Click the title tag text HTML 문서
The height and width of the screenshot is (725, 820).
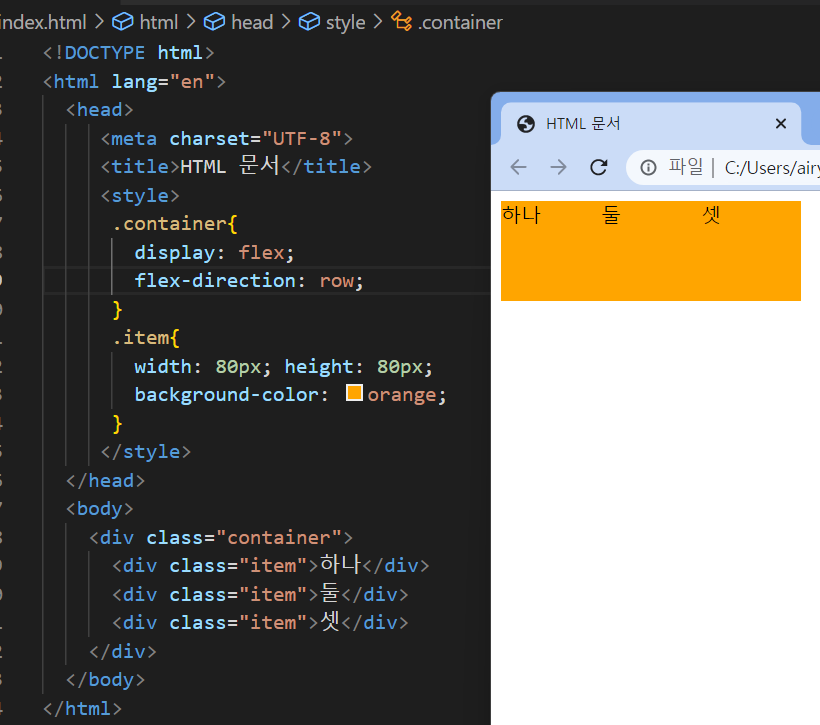[230, 166]
